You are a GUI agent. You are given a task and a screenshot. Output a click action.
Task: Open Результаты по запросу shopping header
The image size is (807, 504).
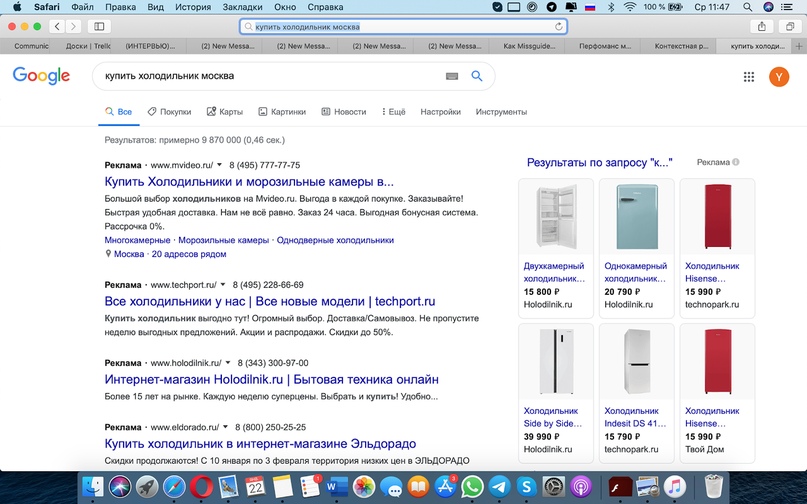(x=600, y=163)
